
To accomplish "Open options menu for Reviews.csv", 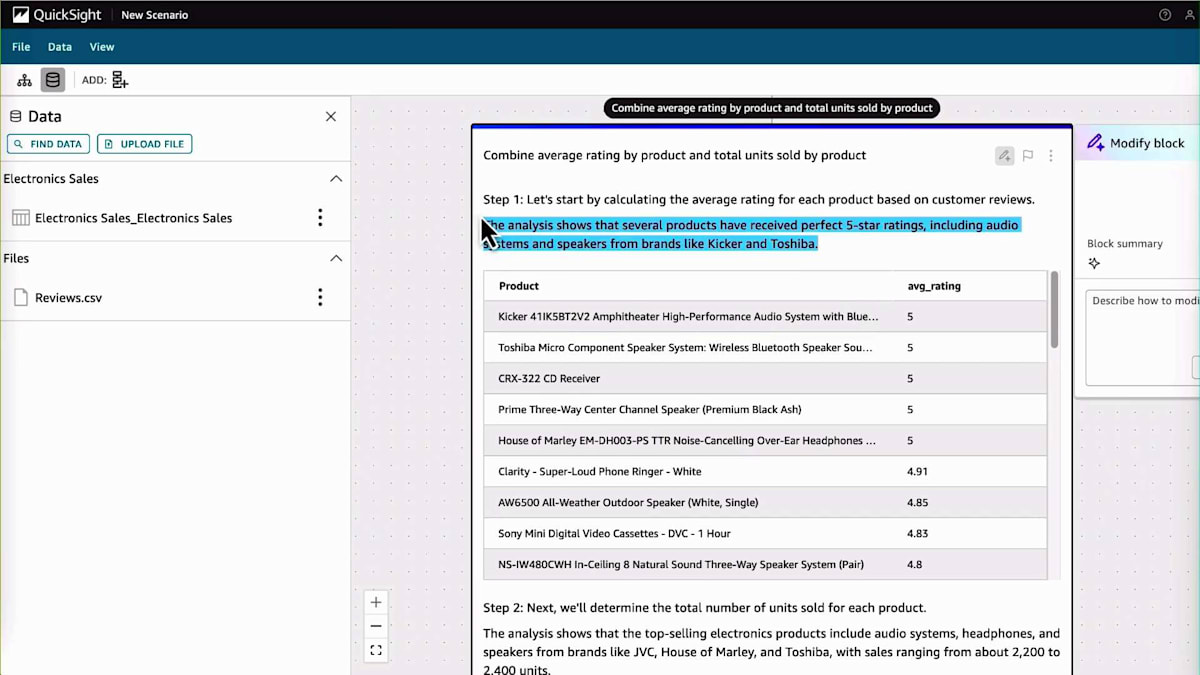I will click(320, 297).
